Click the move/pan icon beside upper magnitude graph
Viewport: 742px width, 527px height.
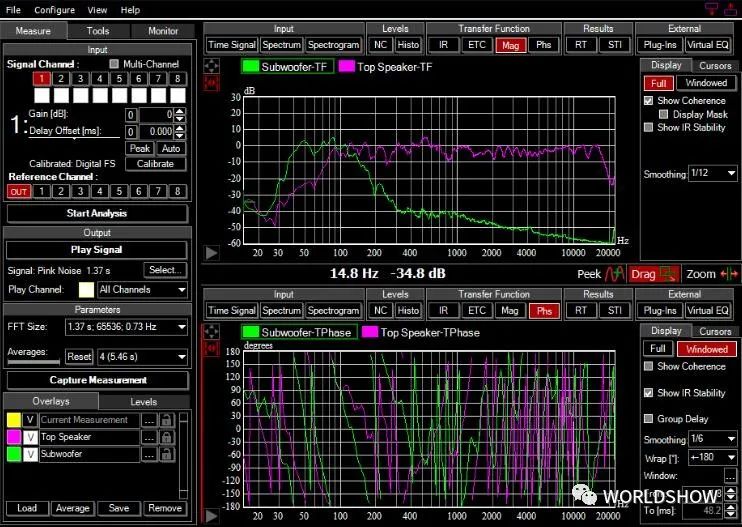(x=211, y=66)
